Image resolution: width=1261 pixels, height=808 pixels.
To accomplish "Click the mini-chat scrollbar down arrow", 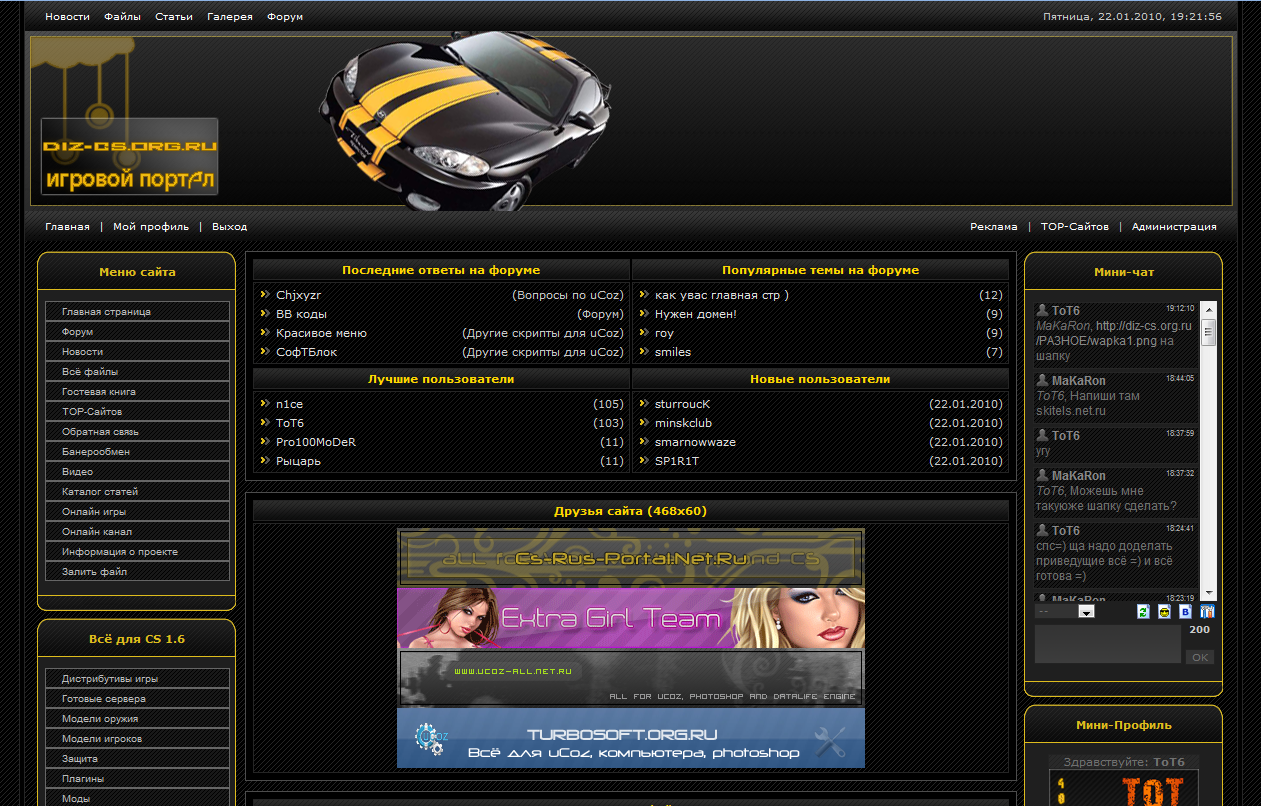I will [1208, 592].
